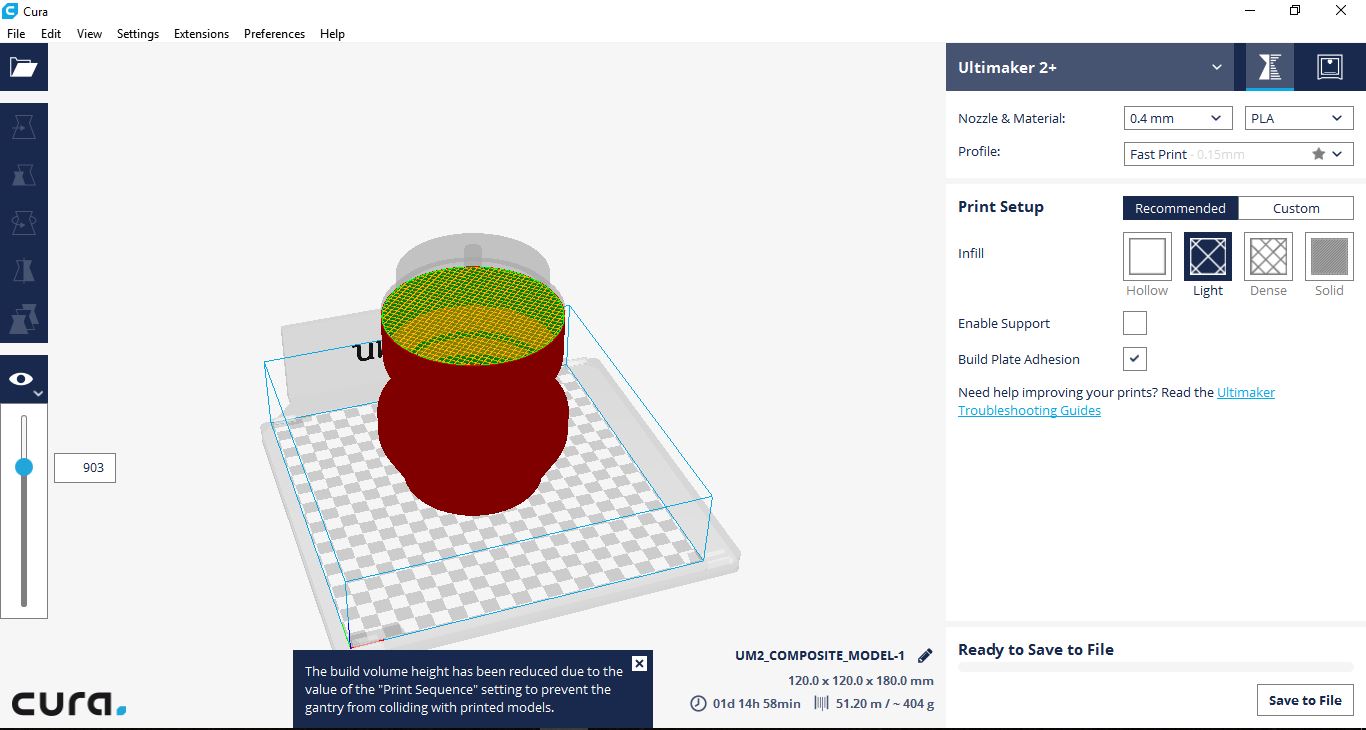Open the PLA material dropdown
1366x730 pixels.
pos(1299,118)
